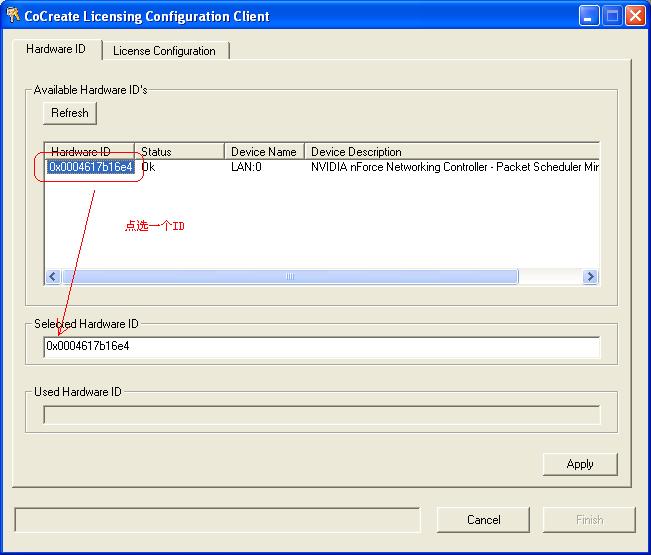This screenshot has width=651, height=555.
Task: Click the status text box at bottom
Action: [217, 520]
